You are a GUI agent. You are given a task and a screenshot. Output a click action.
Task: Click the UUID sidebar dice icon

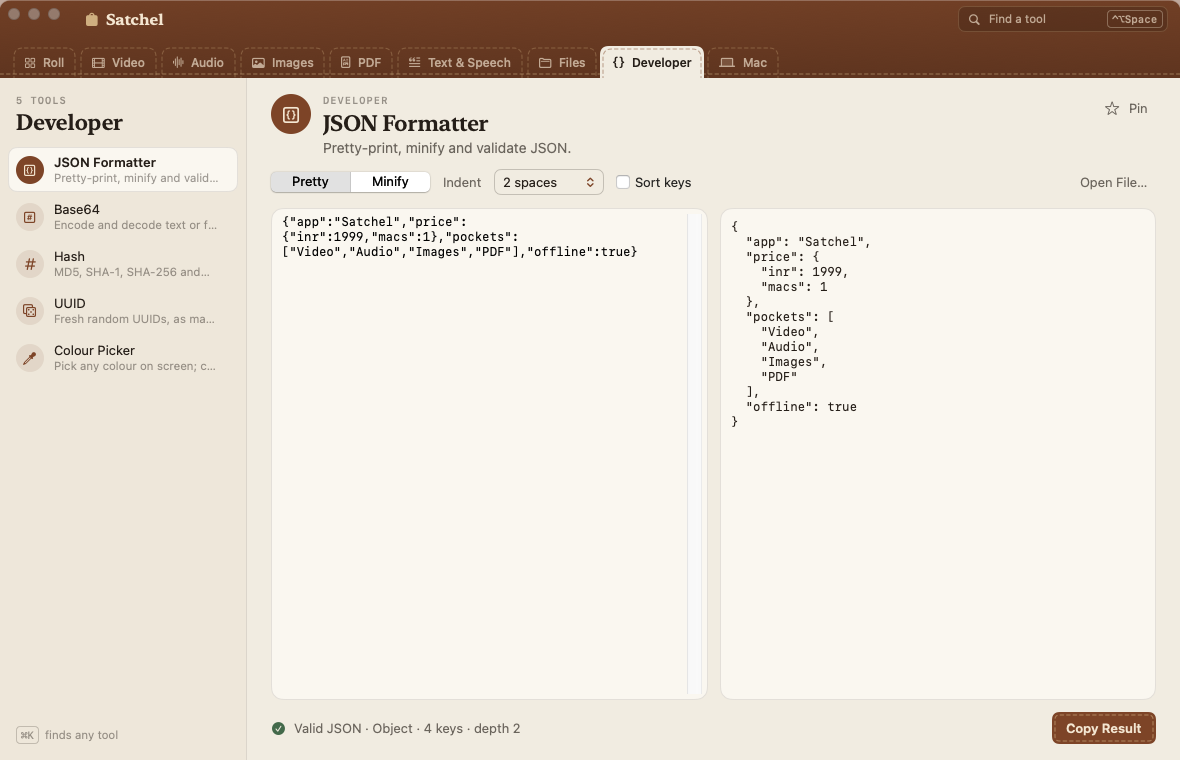[30, 311]
